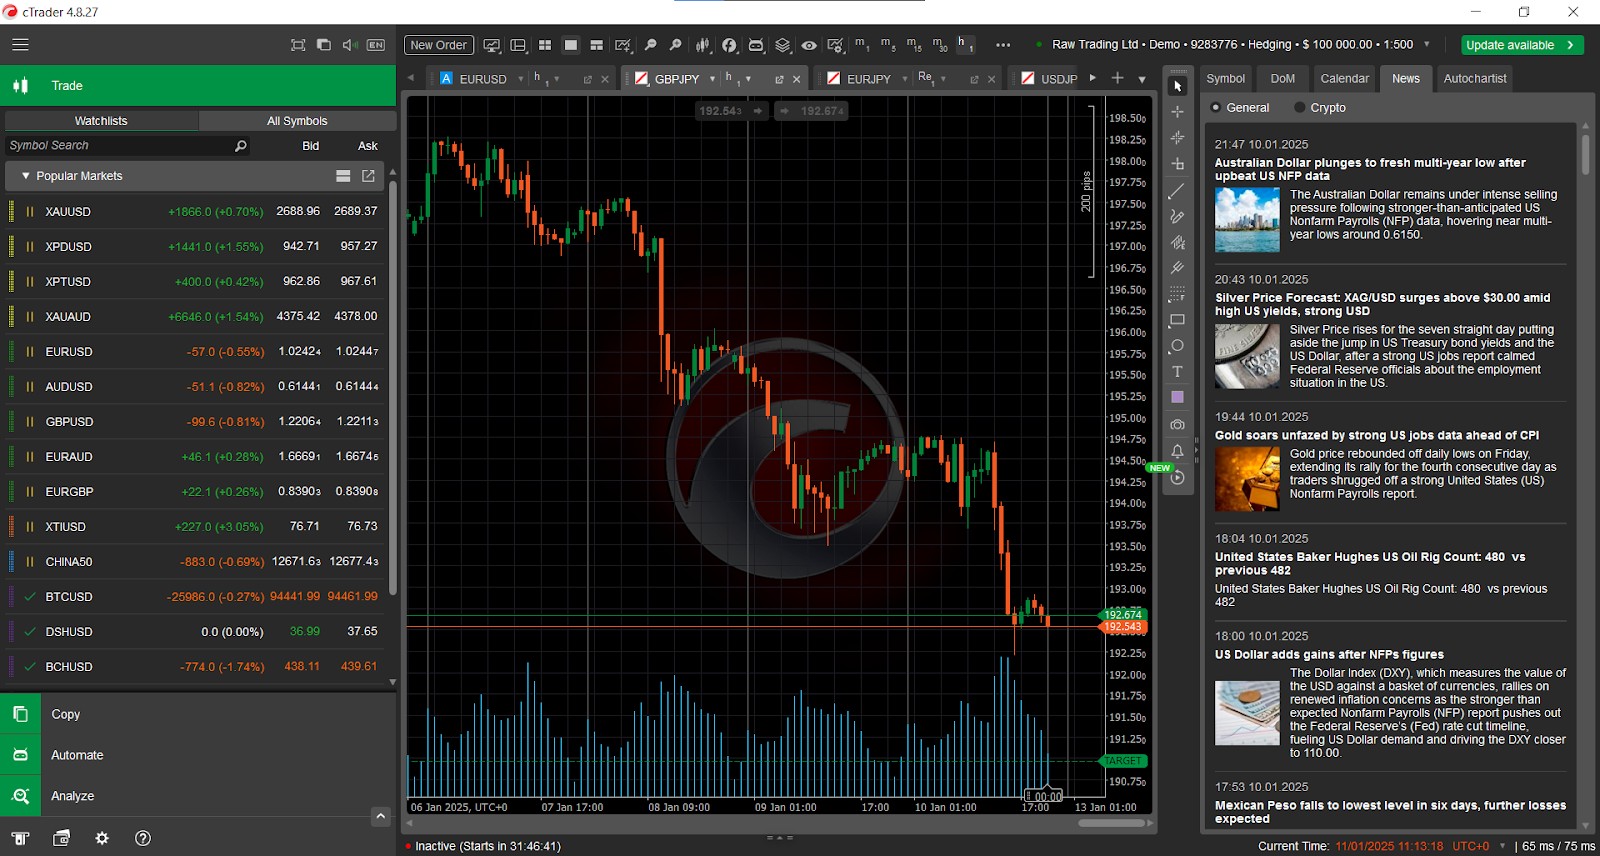This screenshot has height=856, width=1600.
Task: Collapse the Popular Markets group
Action: tap(26, 176)
